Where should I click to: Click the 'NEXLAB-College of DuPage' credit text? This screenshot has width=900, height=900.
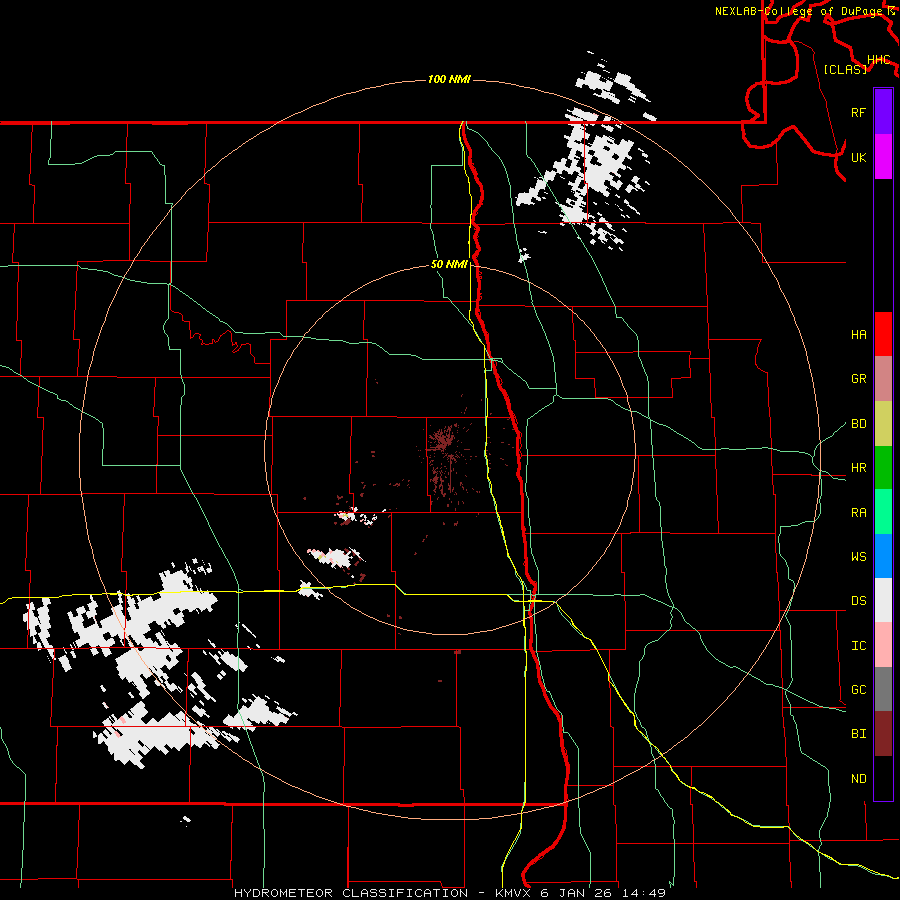click(x=798, y=11)
